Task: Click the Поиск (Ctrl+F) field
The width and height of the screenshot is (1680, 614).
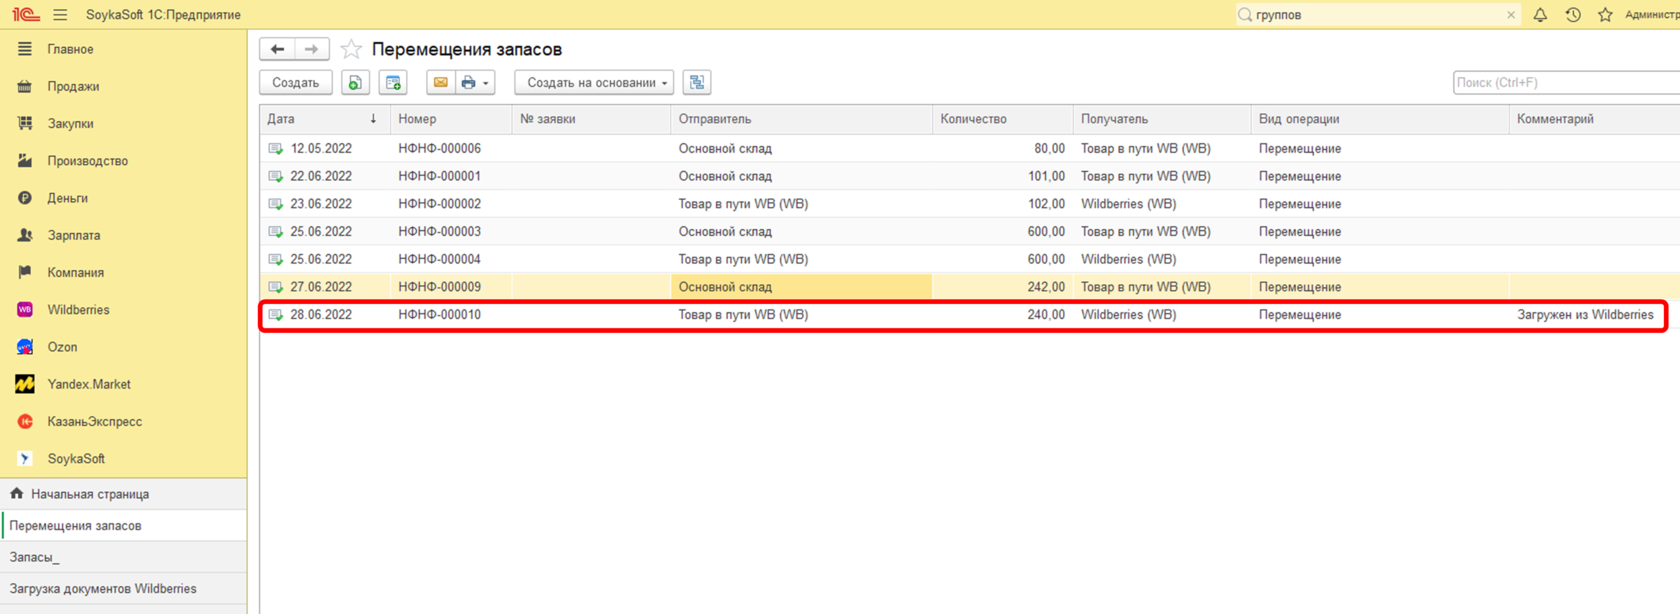Action: pos(1566,83)
